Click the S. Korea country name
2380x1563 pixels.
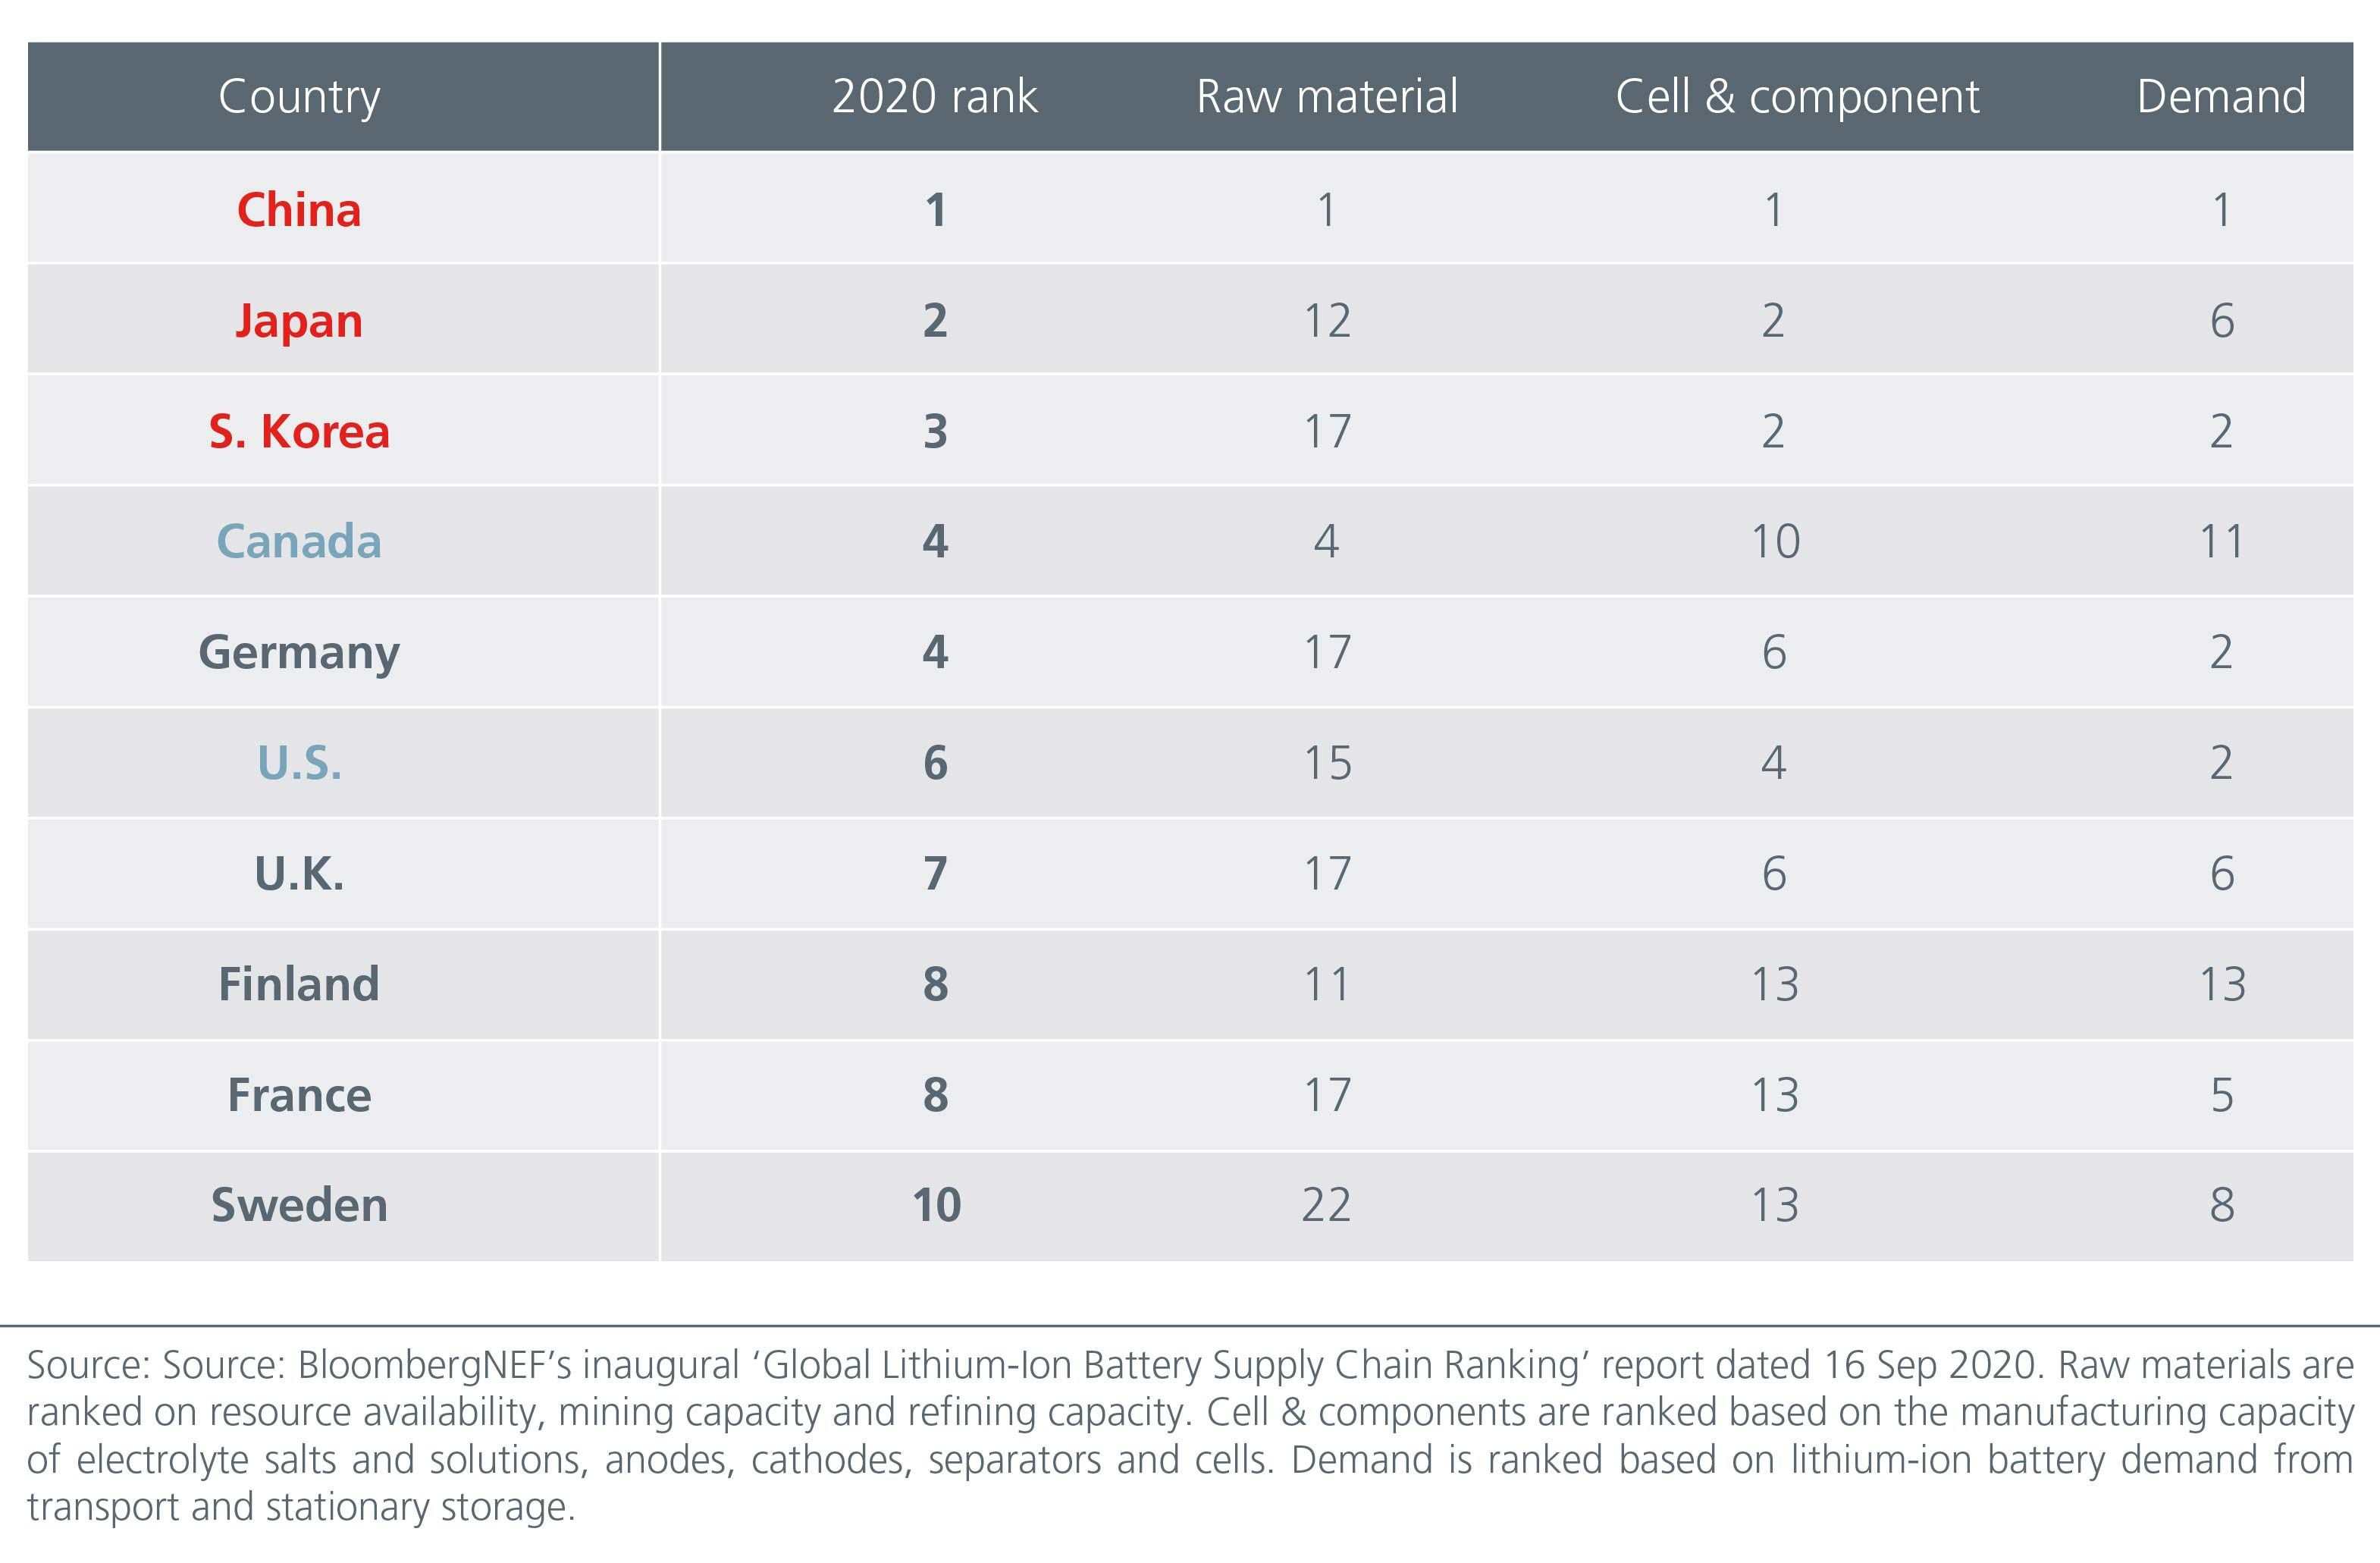click(299, 432)
